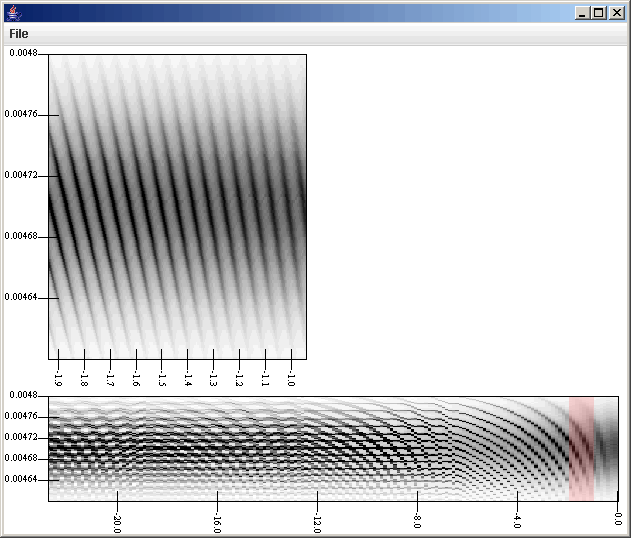Click lower plot's 0.0048 y-axis label
Image resolution: width=631 pixels, height=538 pixels.
click(23, 395)
